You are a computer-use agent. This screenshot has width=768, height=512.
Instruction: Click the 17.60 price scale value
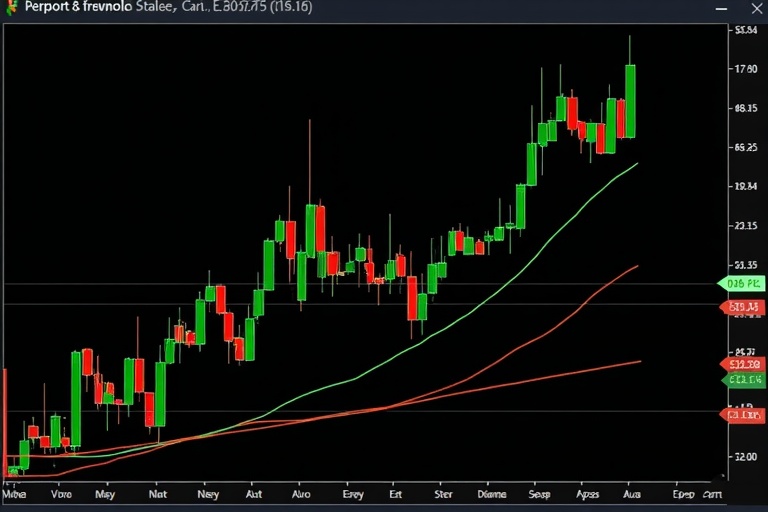[x=745, y=69]
